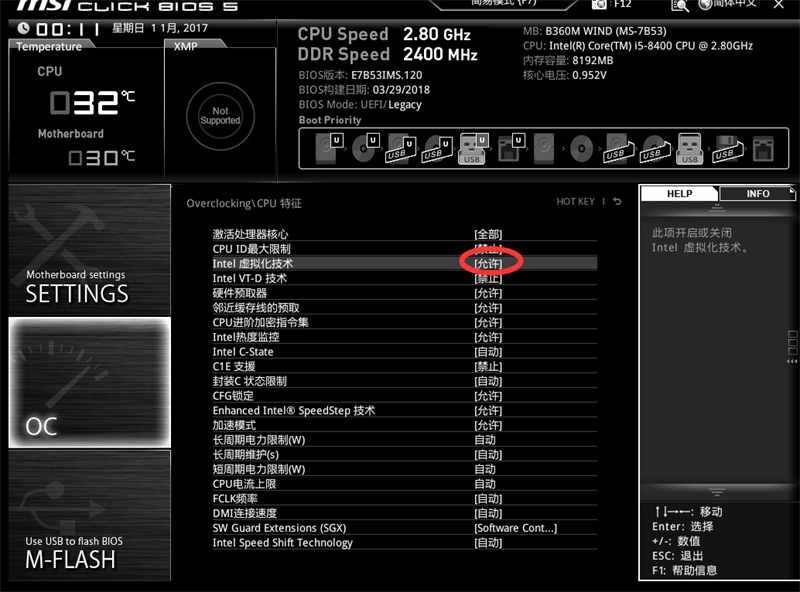Select the legacy hard disk boot icon
800x592 pixels.
[x=544, y=149]
